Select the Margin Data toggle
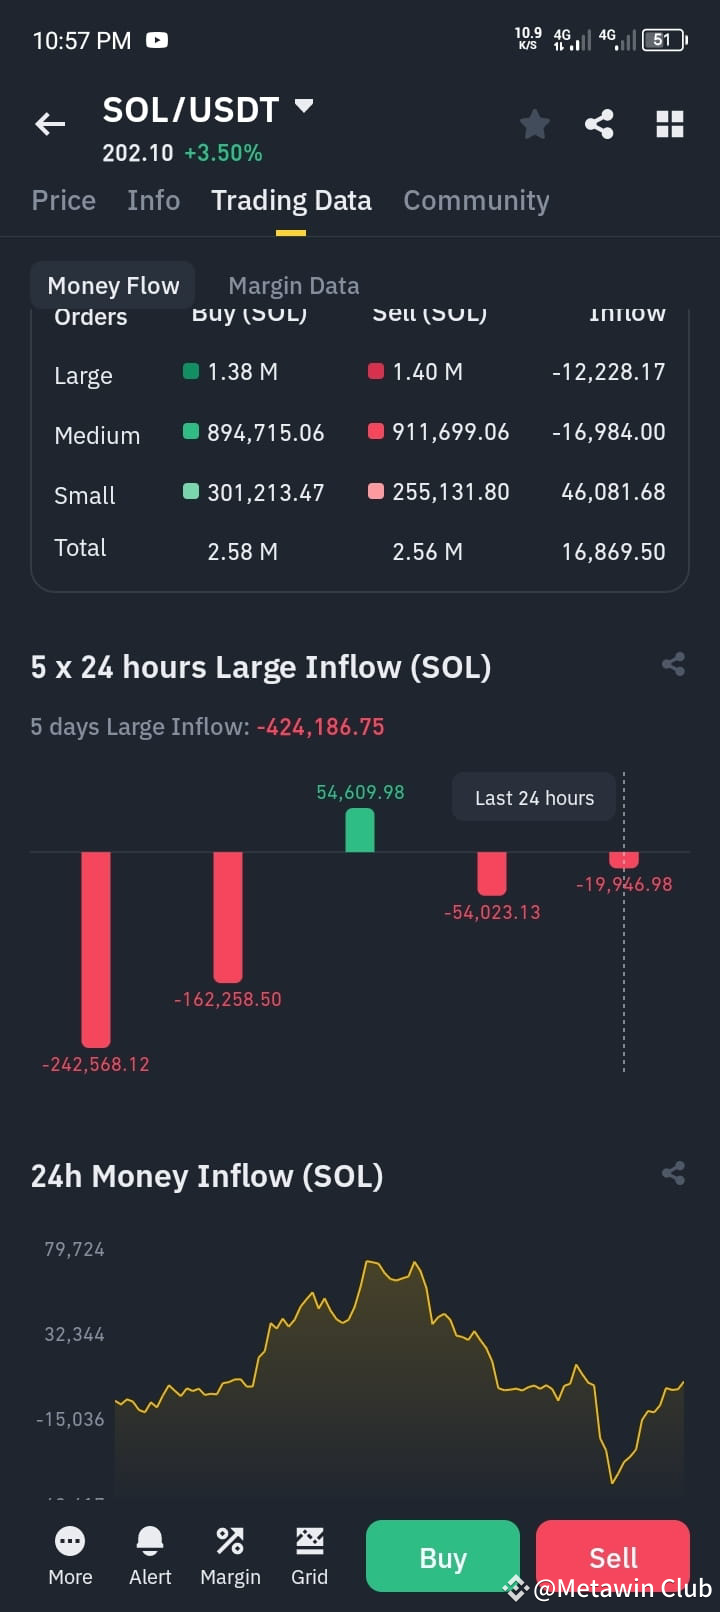This screenshot has height=1612, width=720. (x=294, y=286)
